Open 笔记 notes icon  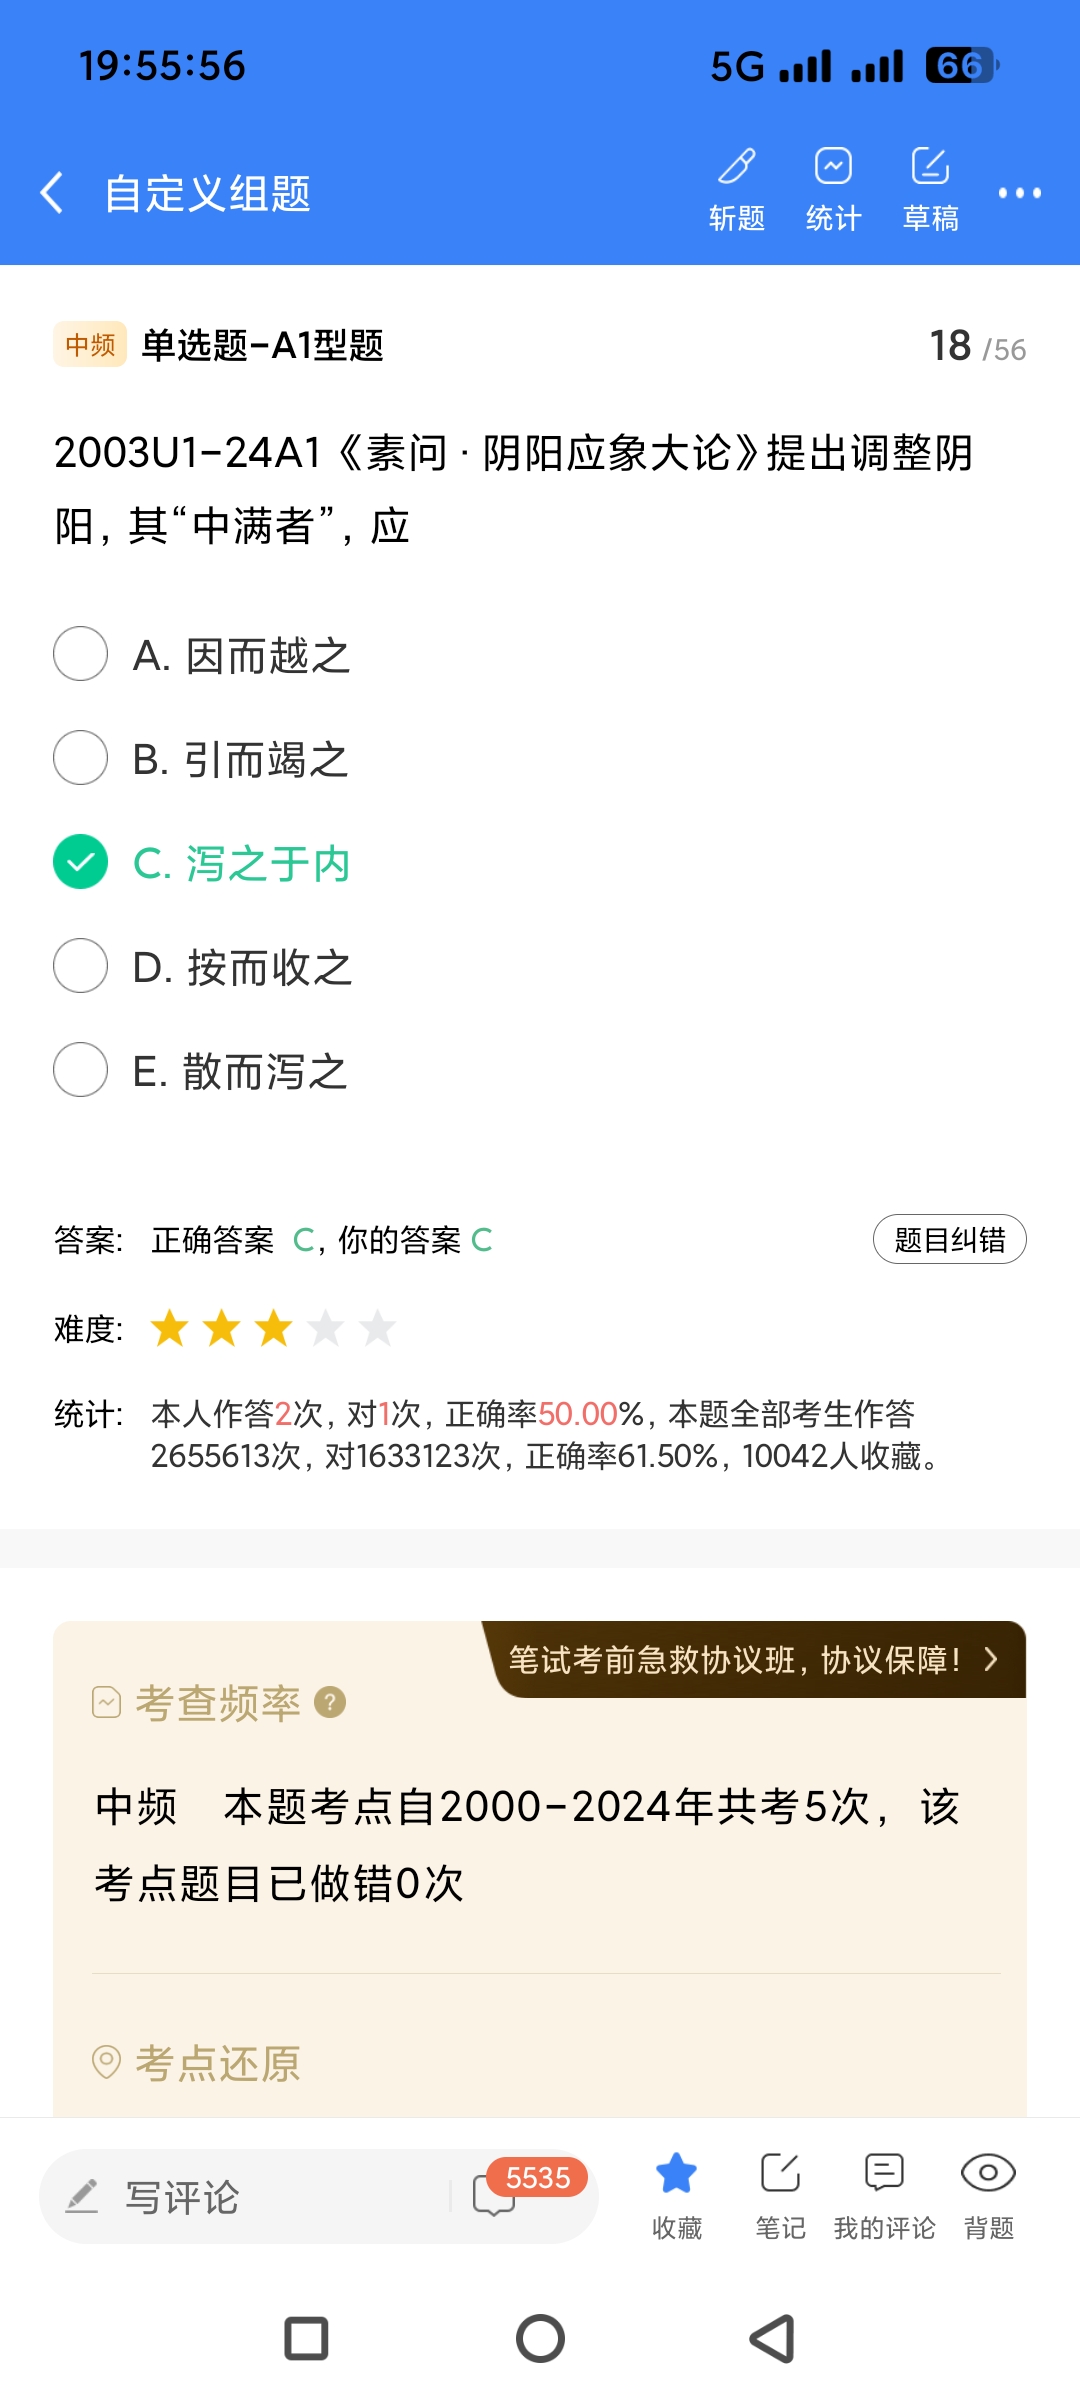click(780, 2174)
